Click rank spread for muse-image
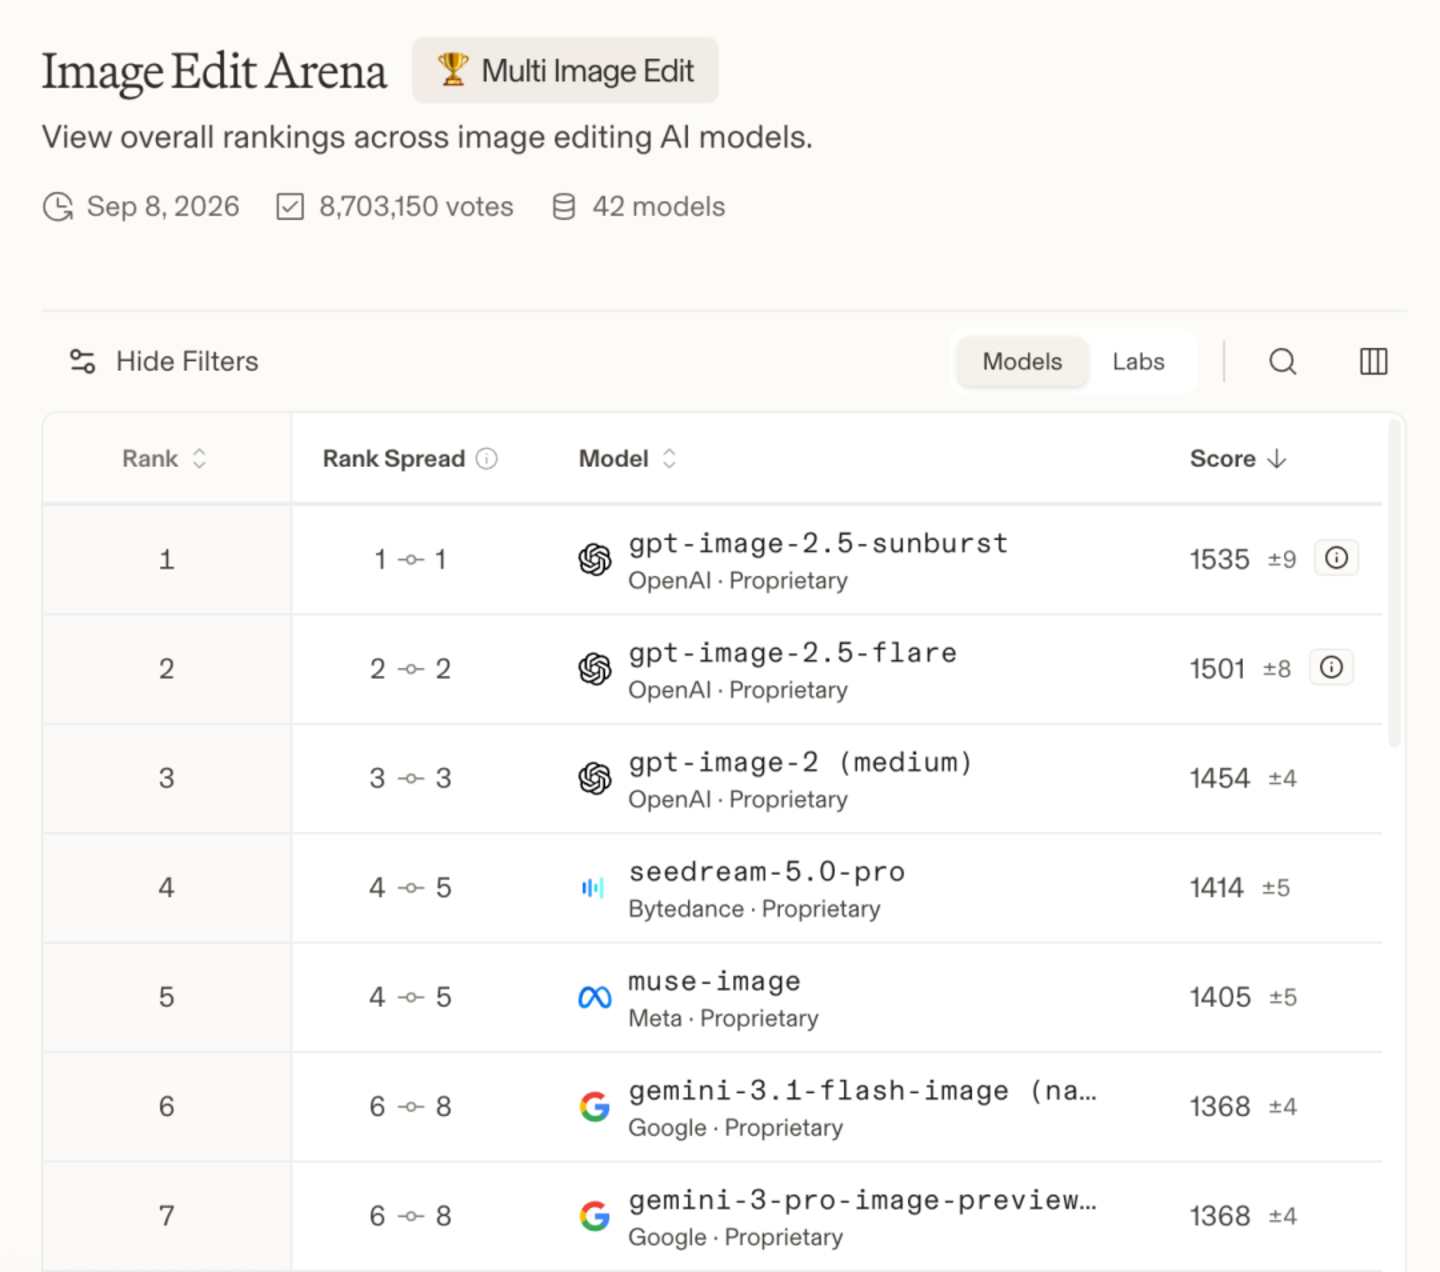1440x1272 pixels. click(410, 997)
